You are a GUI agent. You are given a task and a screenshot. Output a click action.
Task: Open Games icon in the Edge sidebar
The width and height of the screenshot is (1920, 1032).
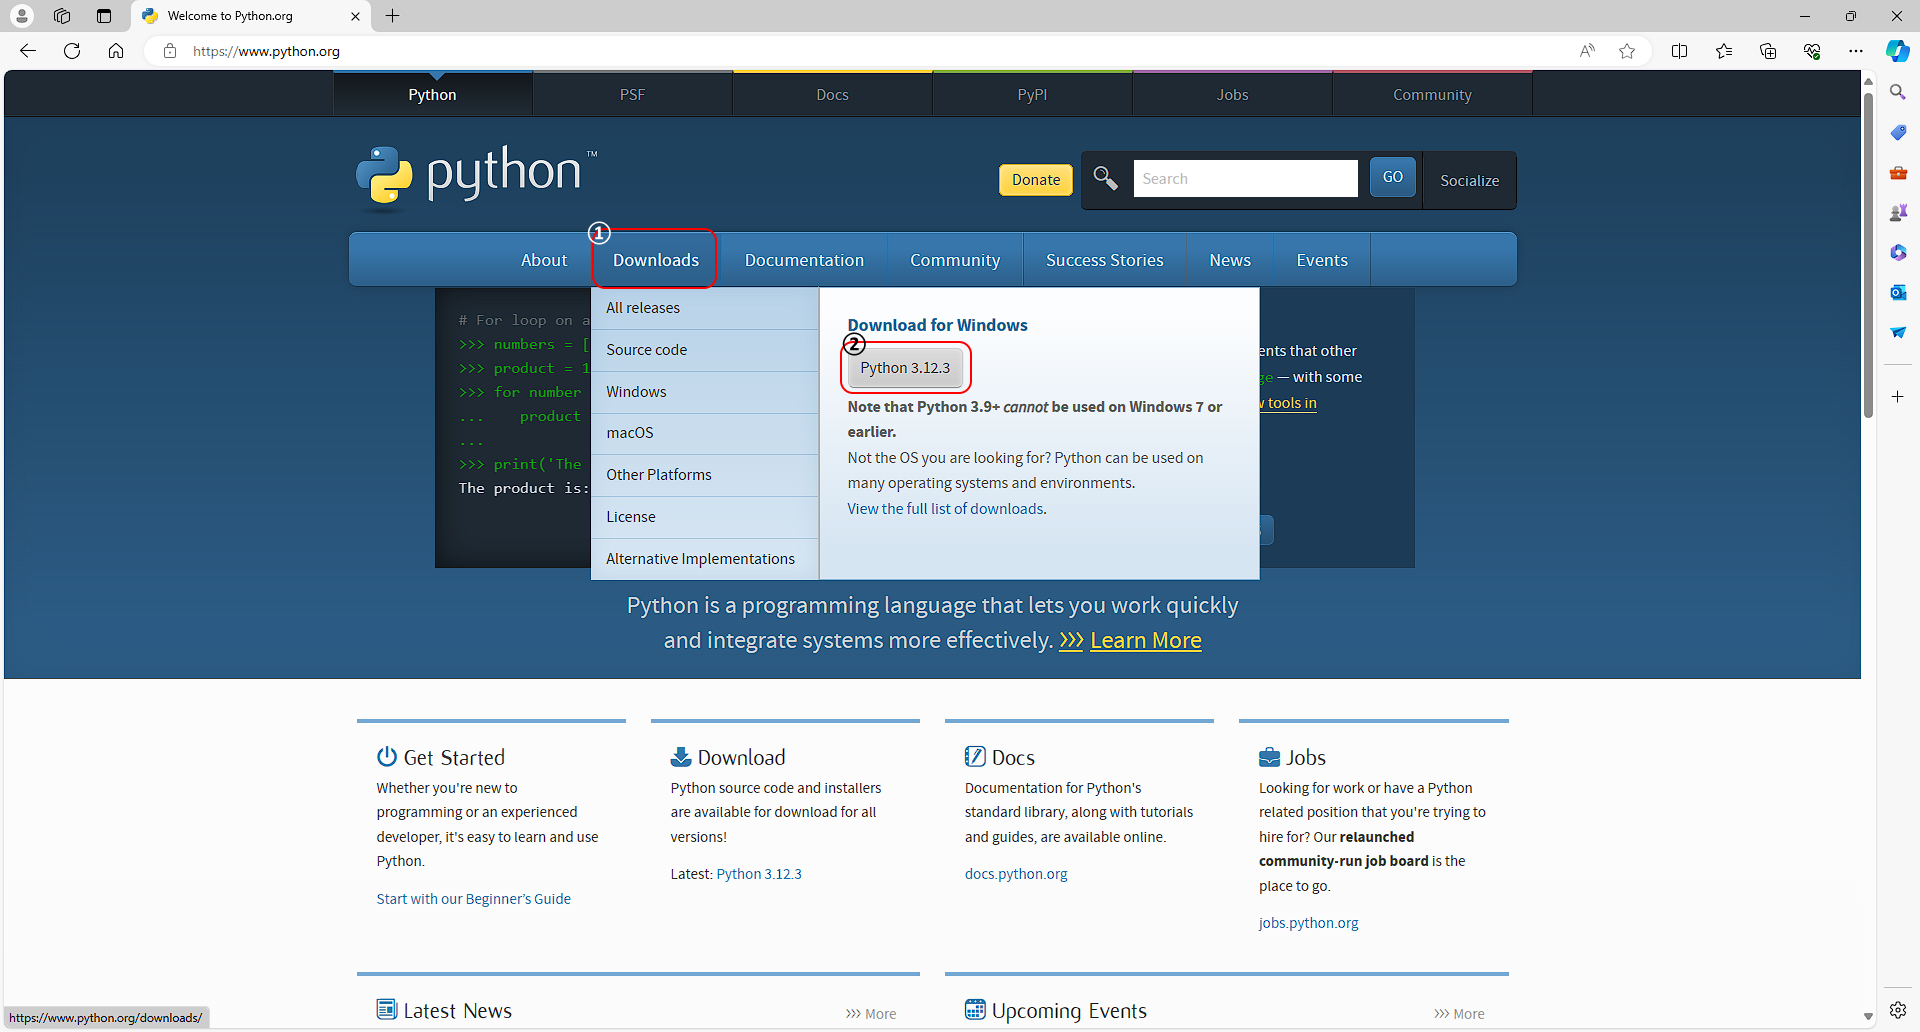click(x=1899, y=211)
